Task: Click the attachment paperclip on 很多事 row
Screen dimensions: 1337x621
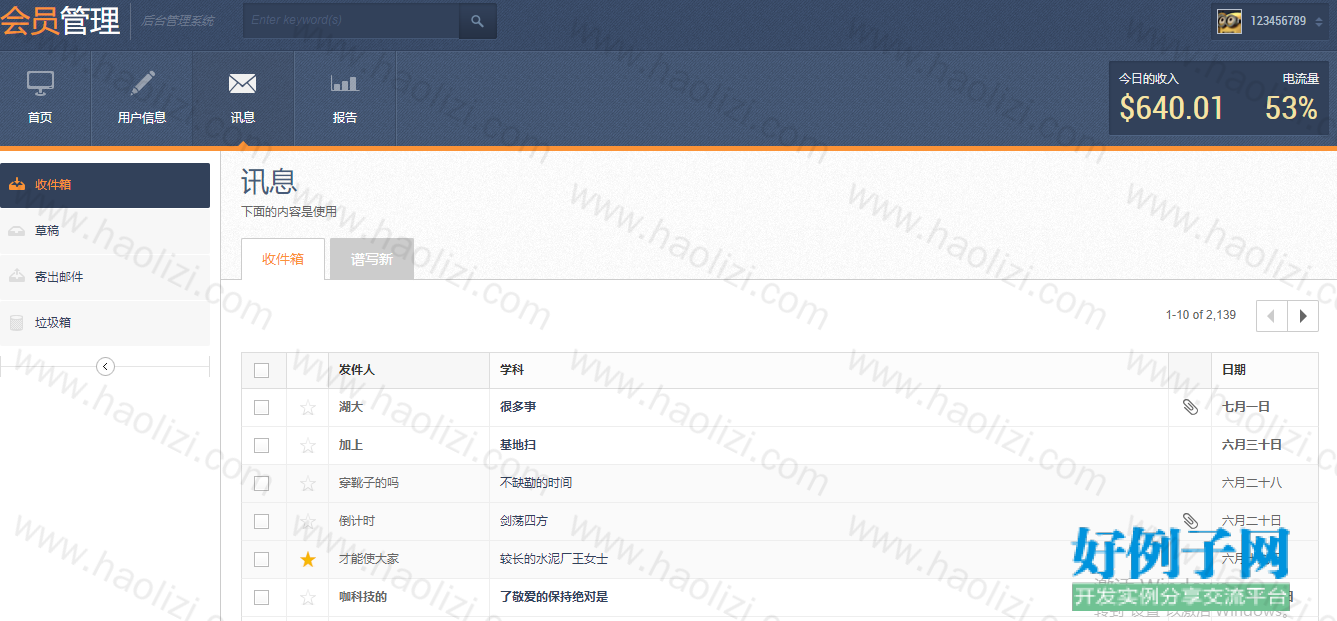Action: pos(1190,407)
